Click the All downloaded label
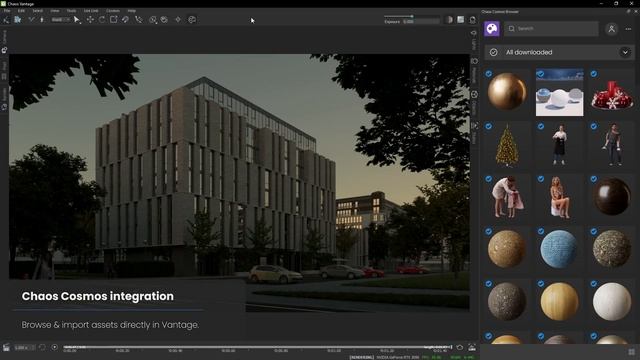The width and height of the screenshot is (640, 360). coord(529,52)
